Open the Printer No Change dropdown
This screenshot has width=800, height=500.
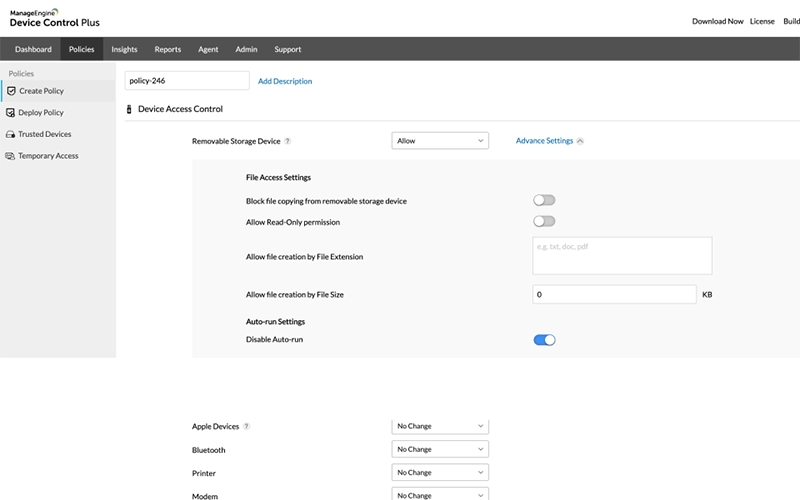click(440, 473)
